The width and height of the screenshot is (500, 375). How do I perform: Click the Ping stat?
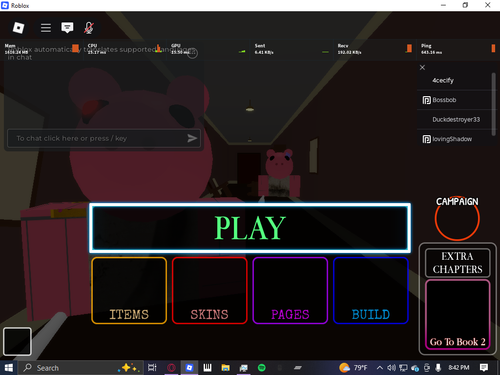458,49
